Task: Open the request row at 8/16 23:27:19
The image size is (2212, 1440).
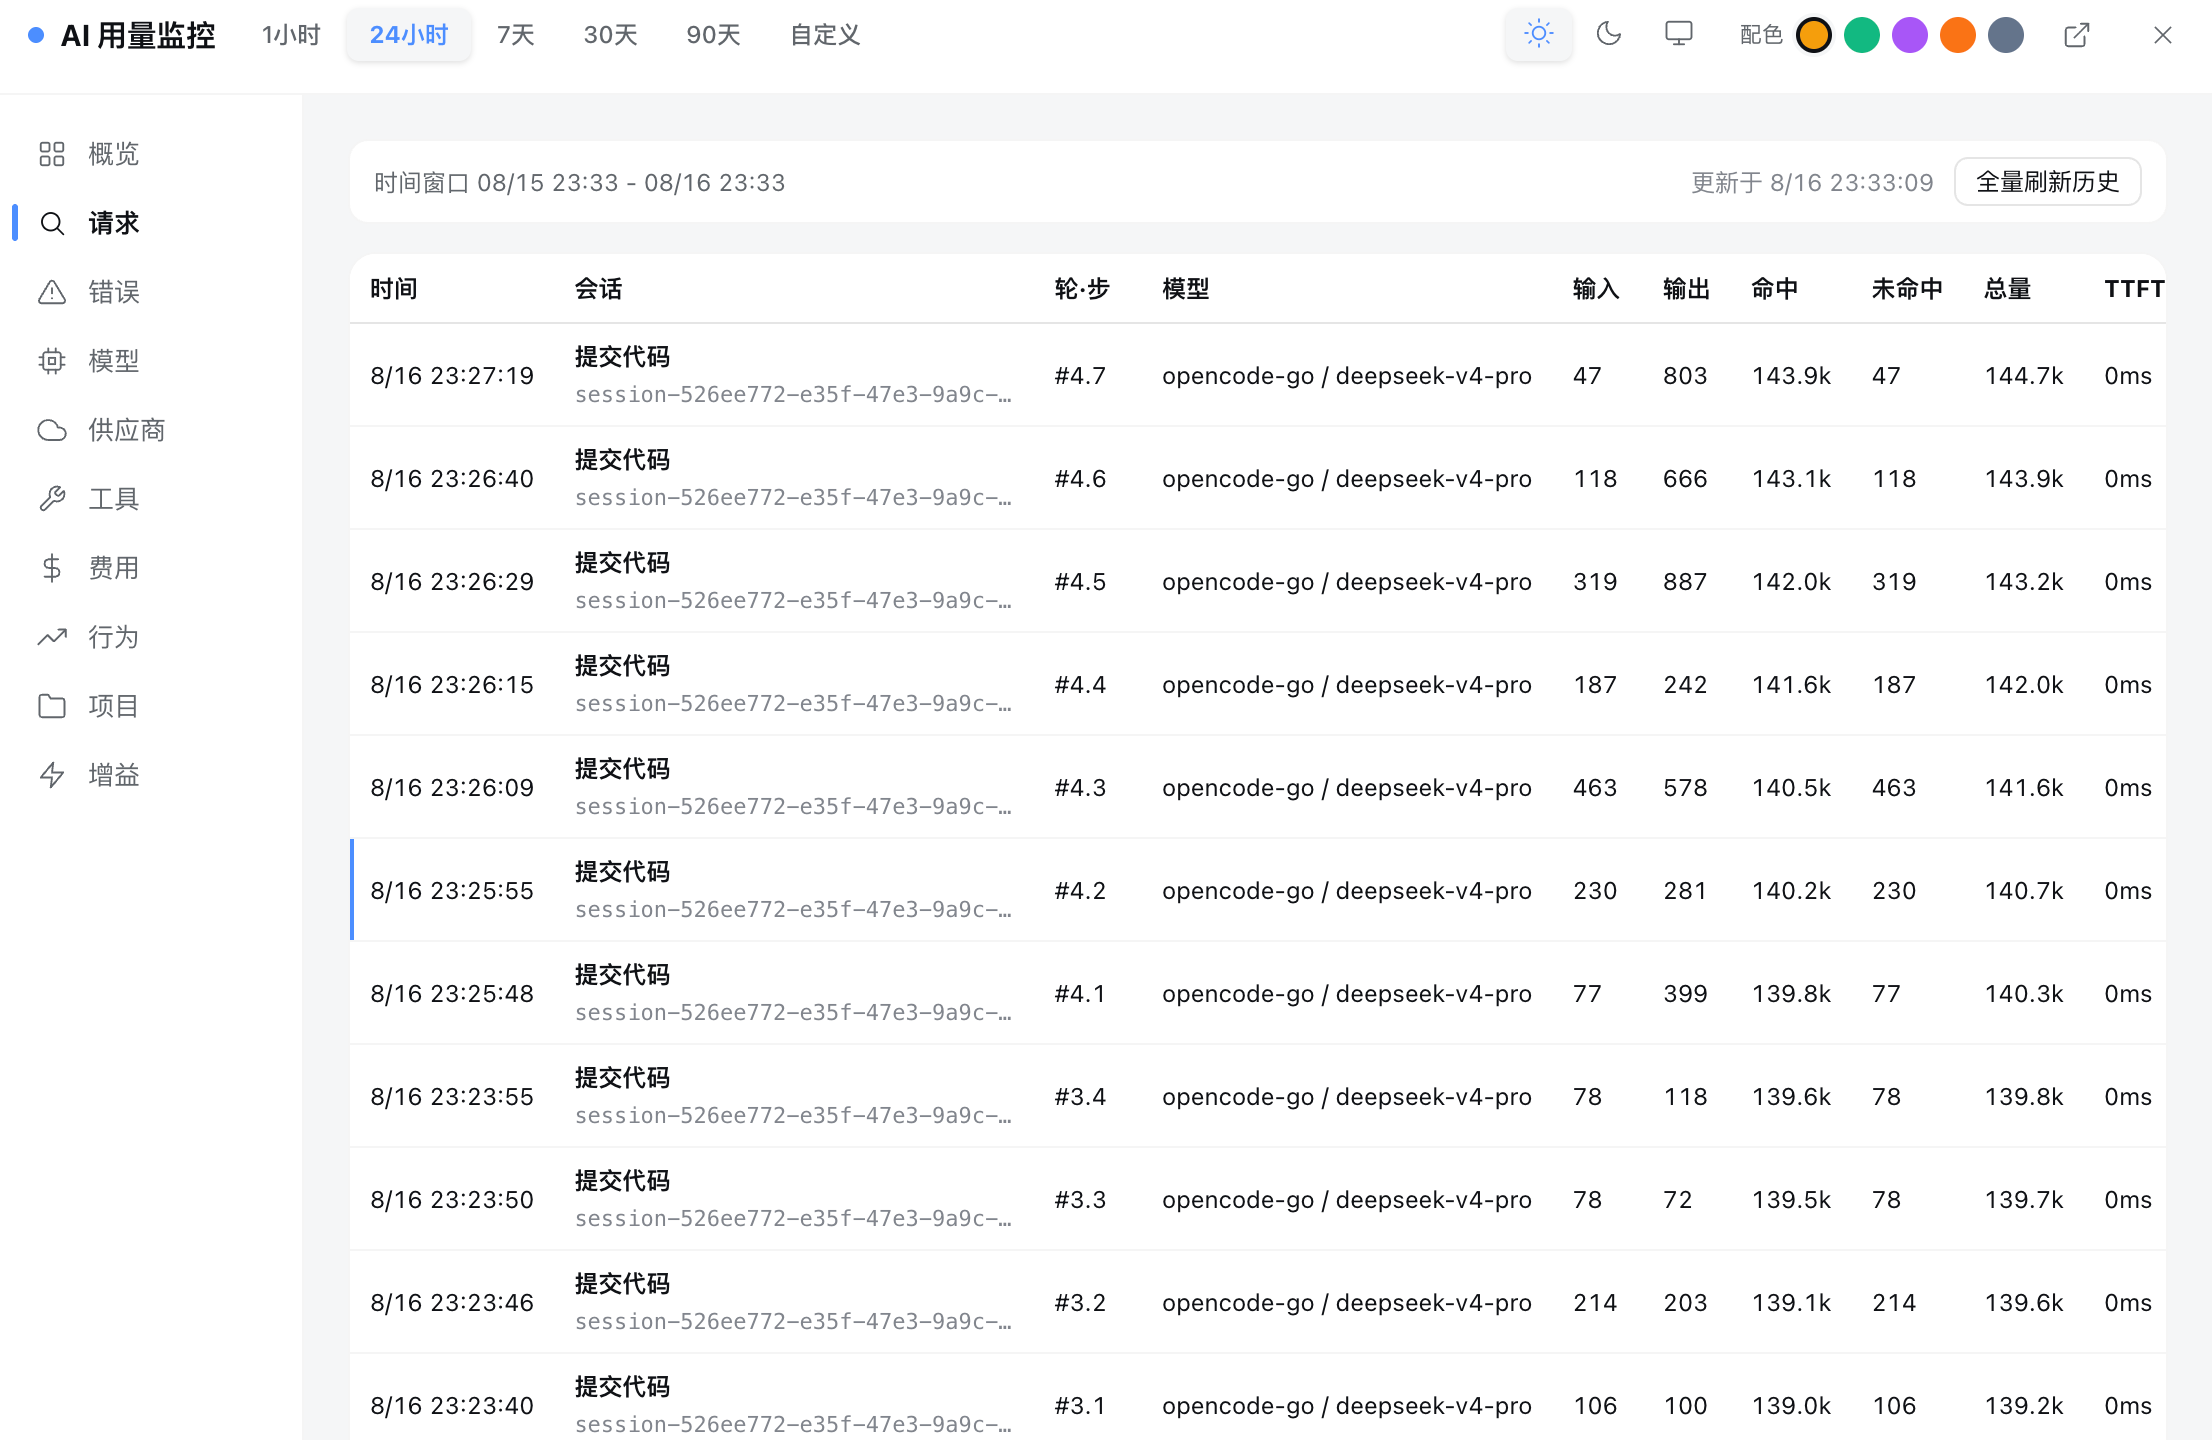Action: point(1258,376)
